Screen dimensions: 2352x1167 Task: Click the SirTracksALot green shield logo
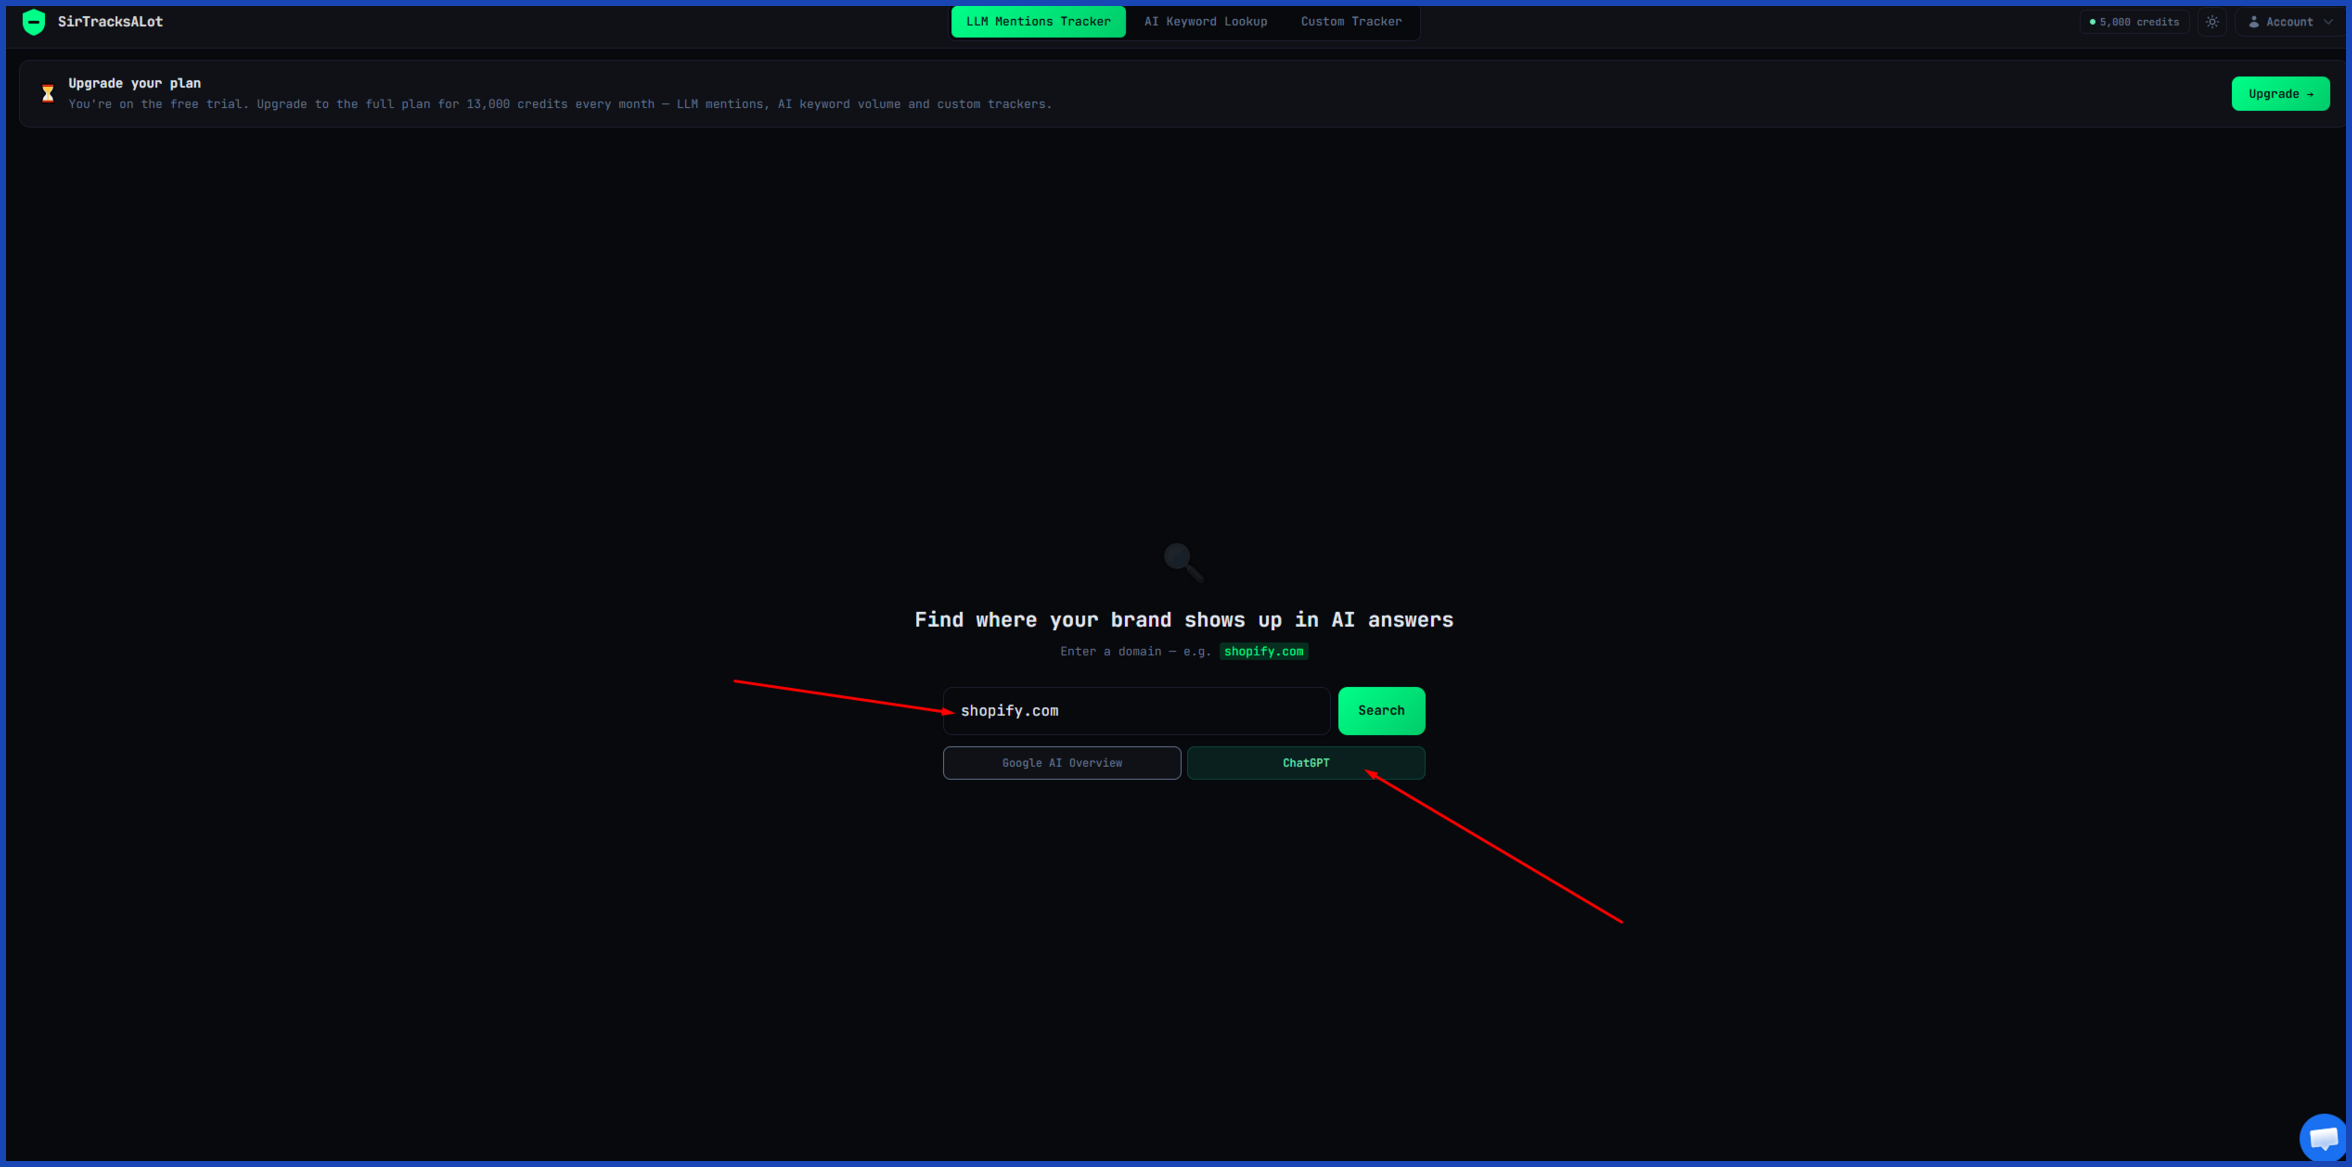tap(34, 22)
